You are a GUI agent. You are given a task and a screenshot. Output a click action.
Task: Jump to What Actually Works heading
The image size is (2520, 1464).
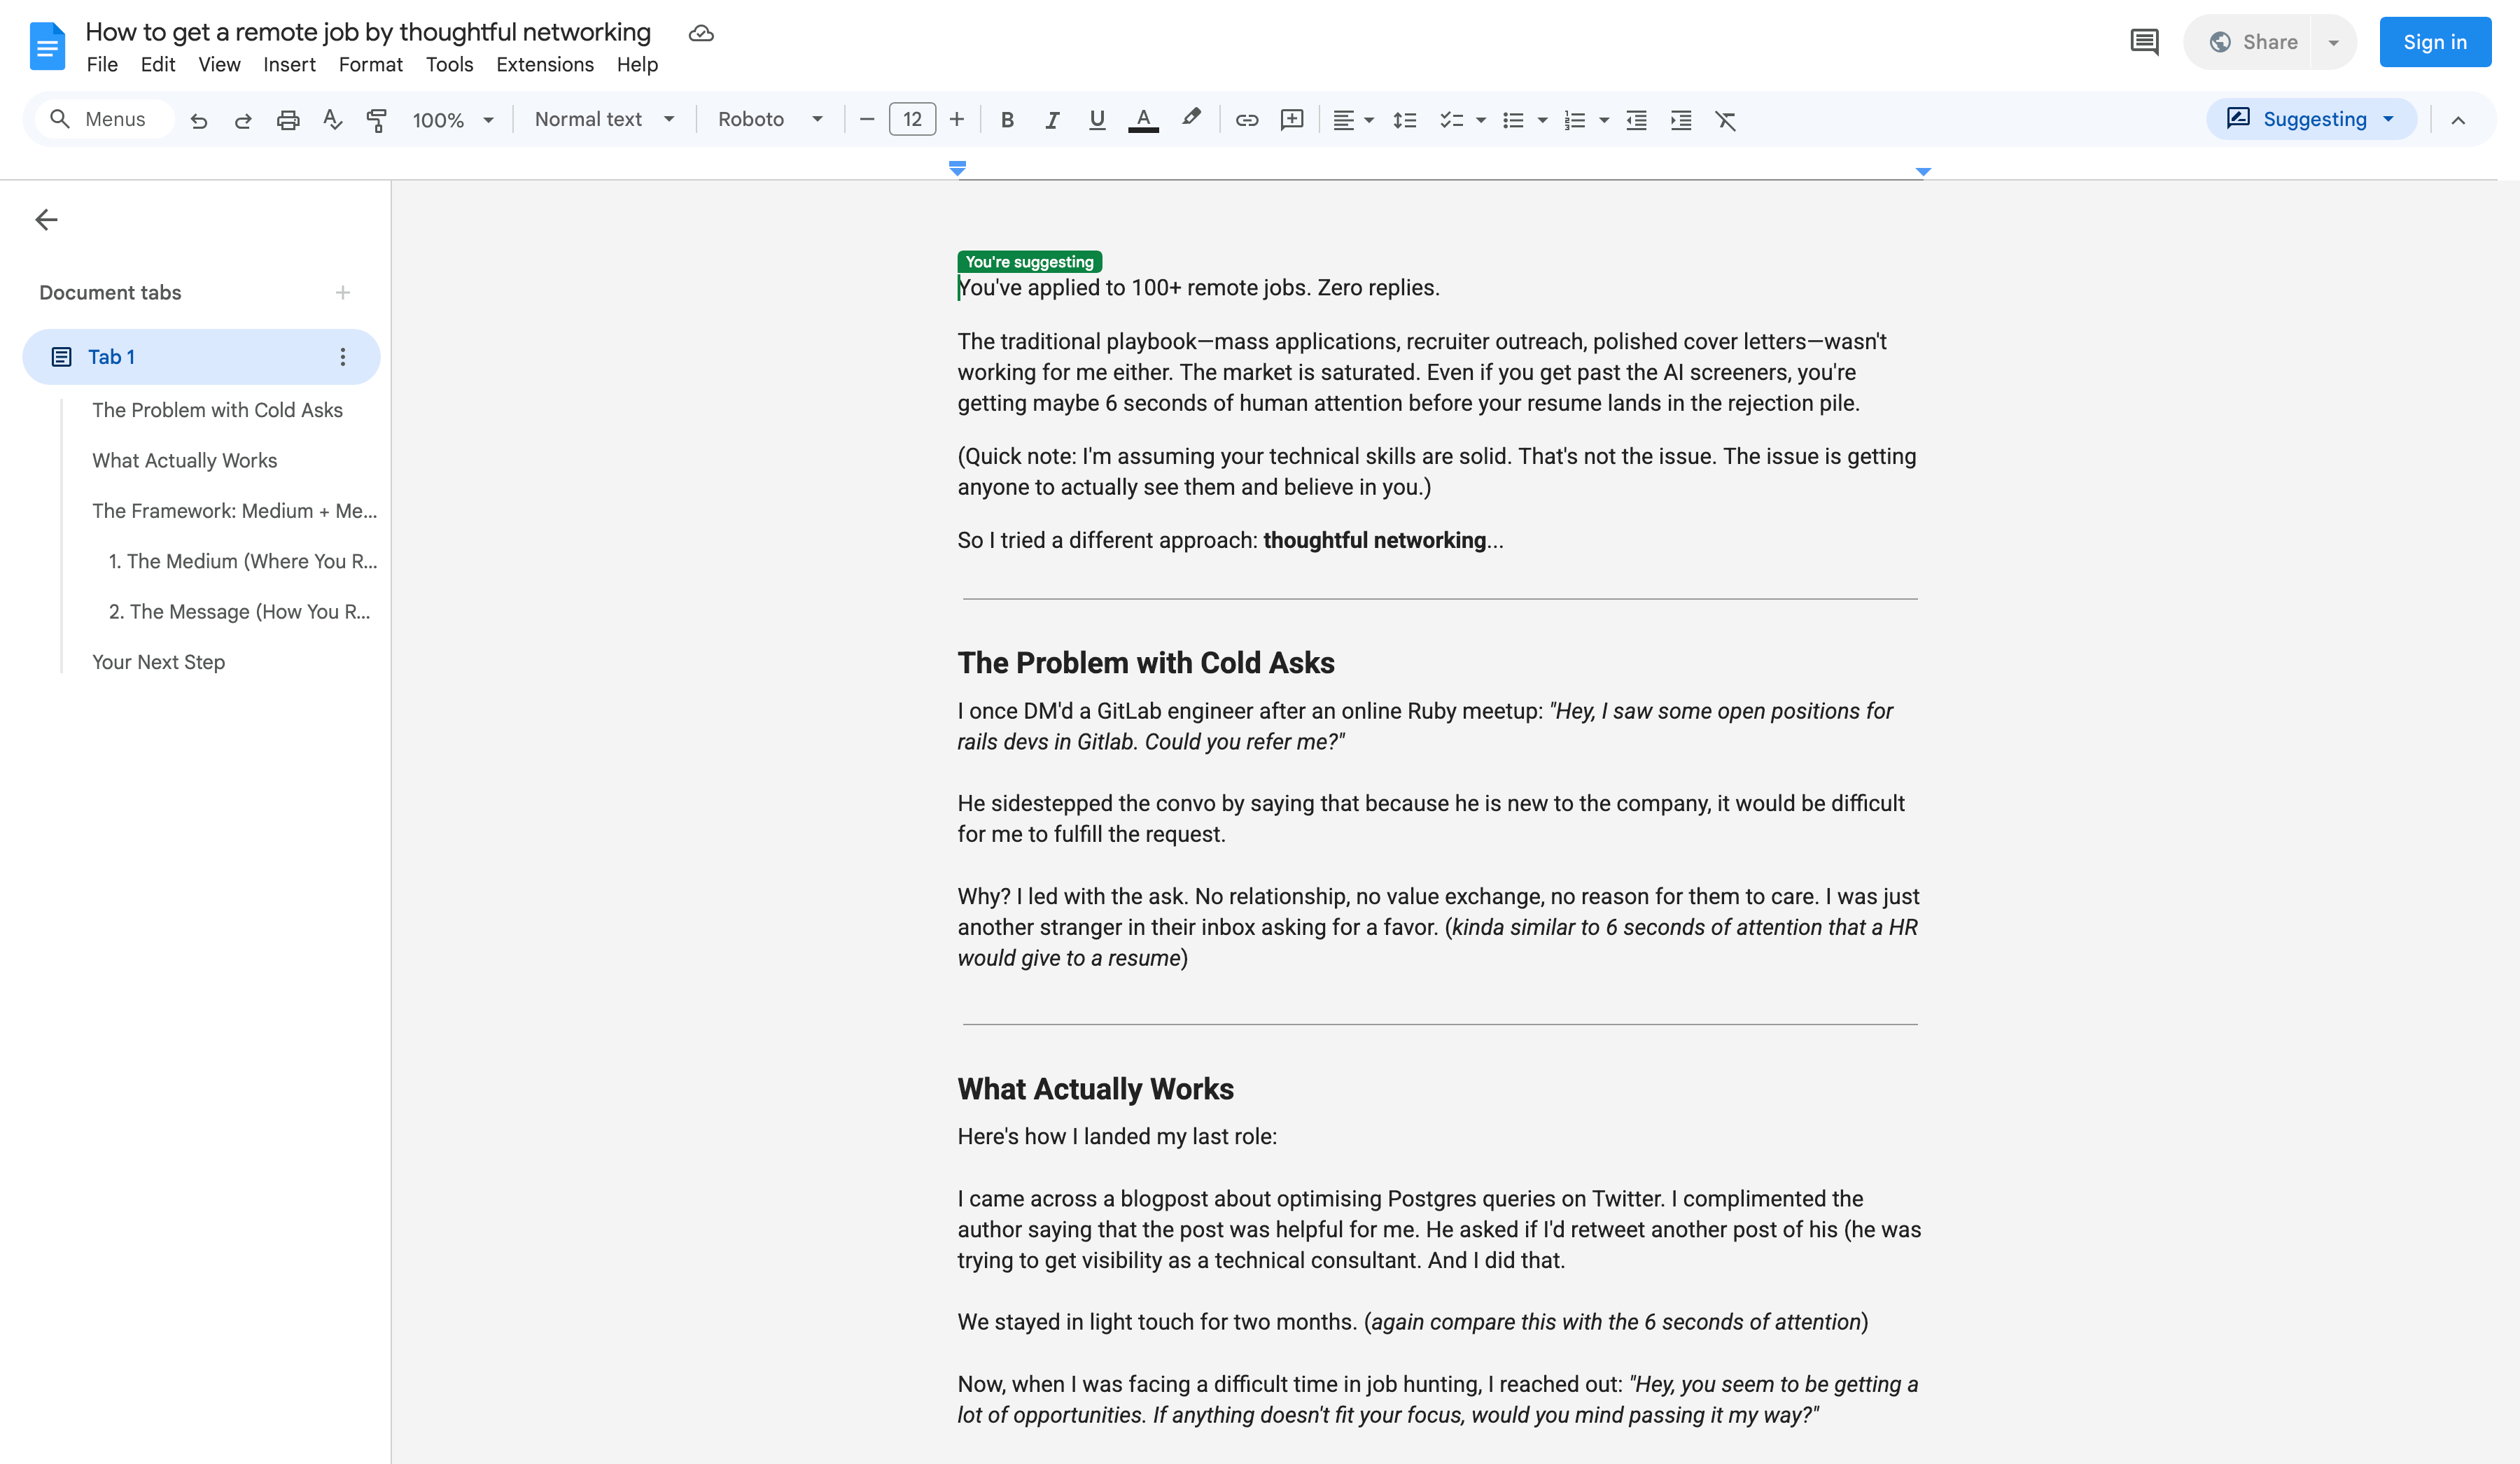click(x=184, y=460)
